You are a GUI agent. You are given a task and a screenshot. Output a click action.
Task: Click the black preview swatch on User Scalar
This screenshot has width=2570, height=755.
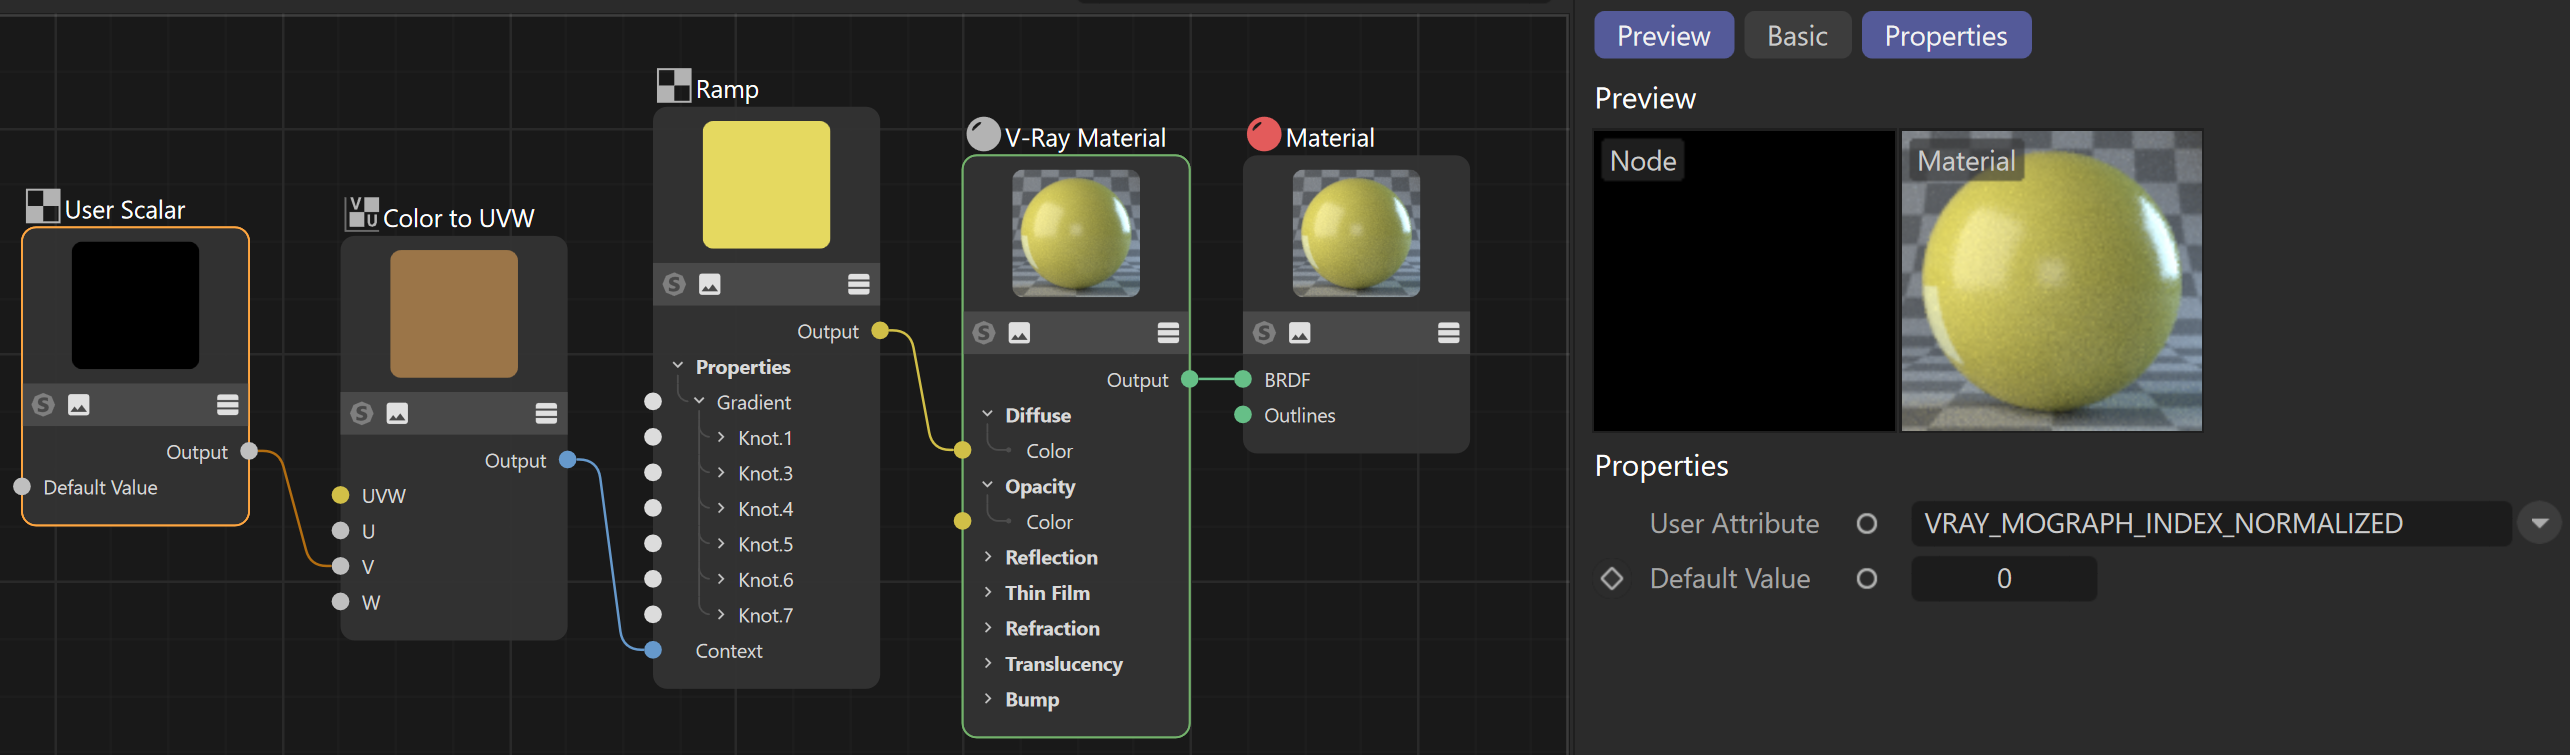pos(135,305)
